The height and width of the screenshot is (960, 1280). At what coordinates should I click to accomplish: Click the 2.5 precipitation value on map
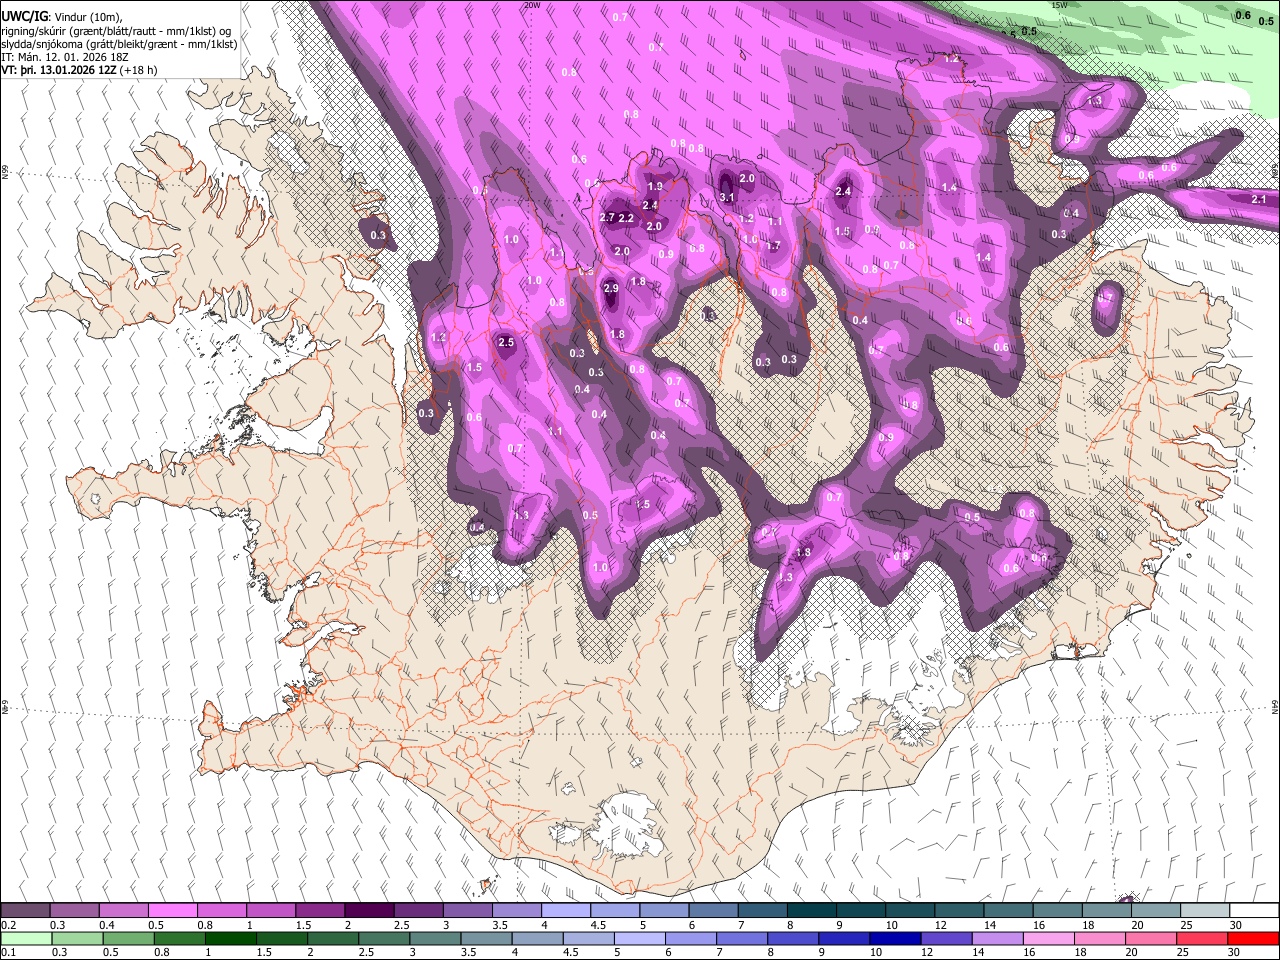(506, 342)
